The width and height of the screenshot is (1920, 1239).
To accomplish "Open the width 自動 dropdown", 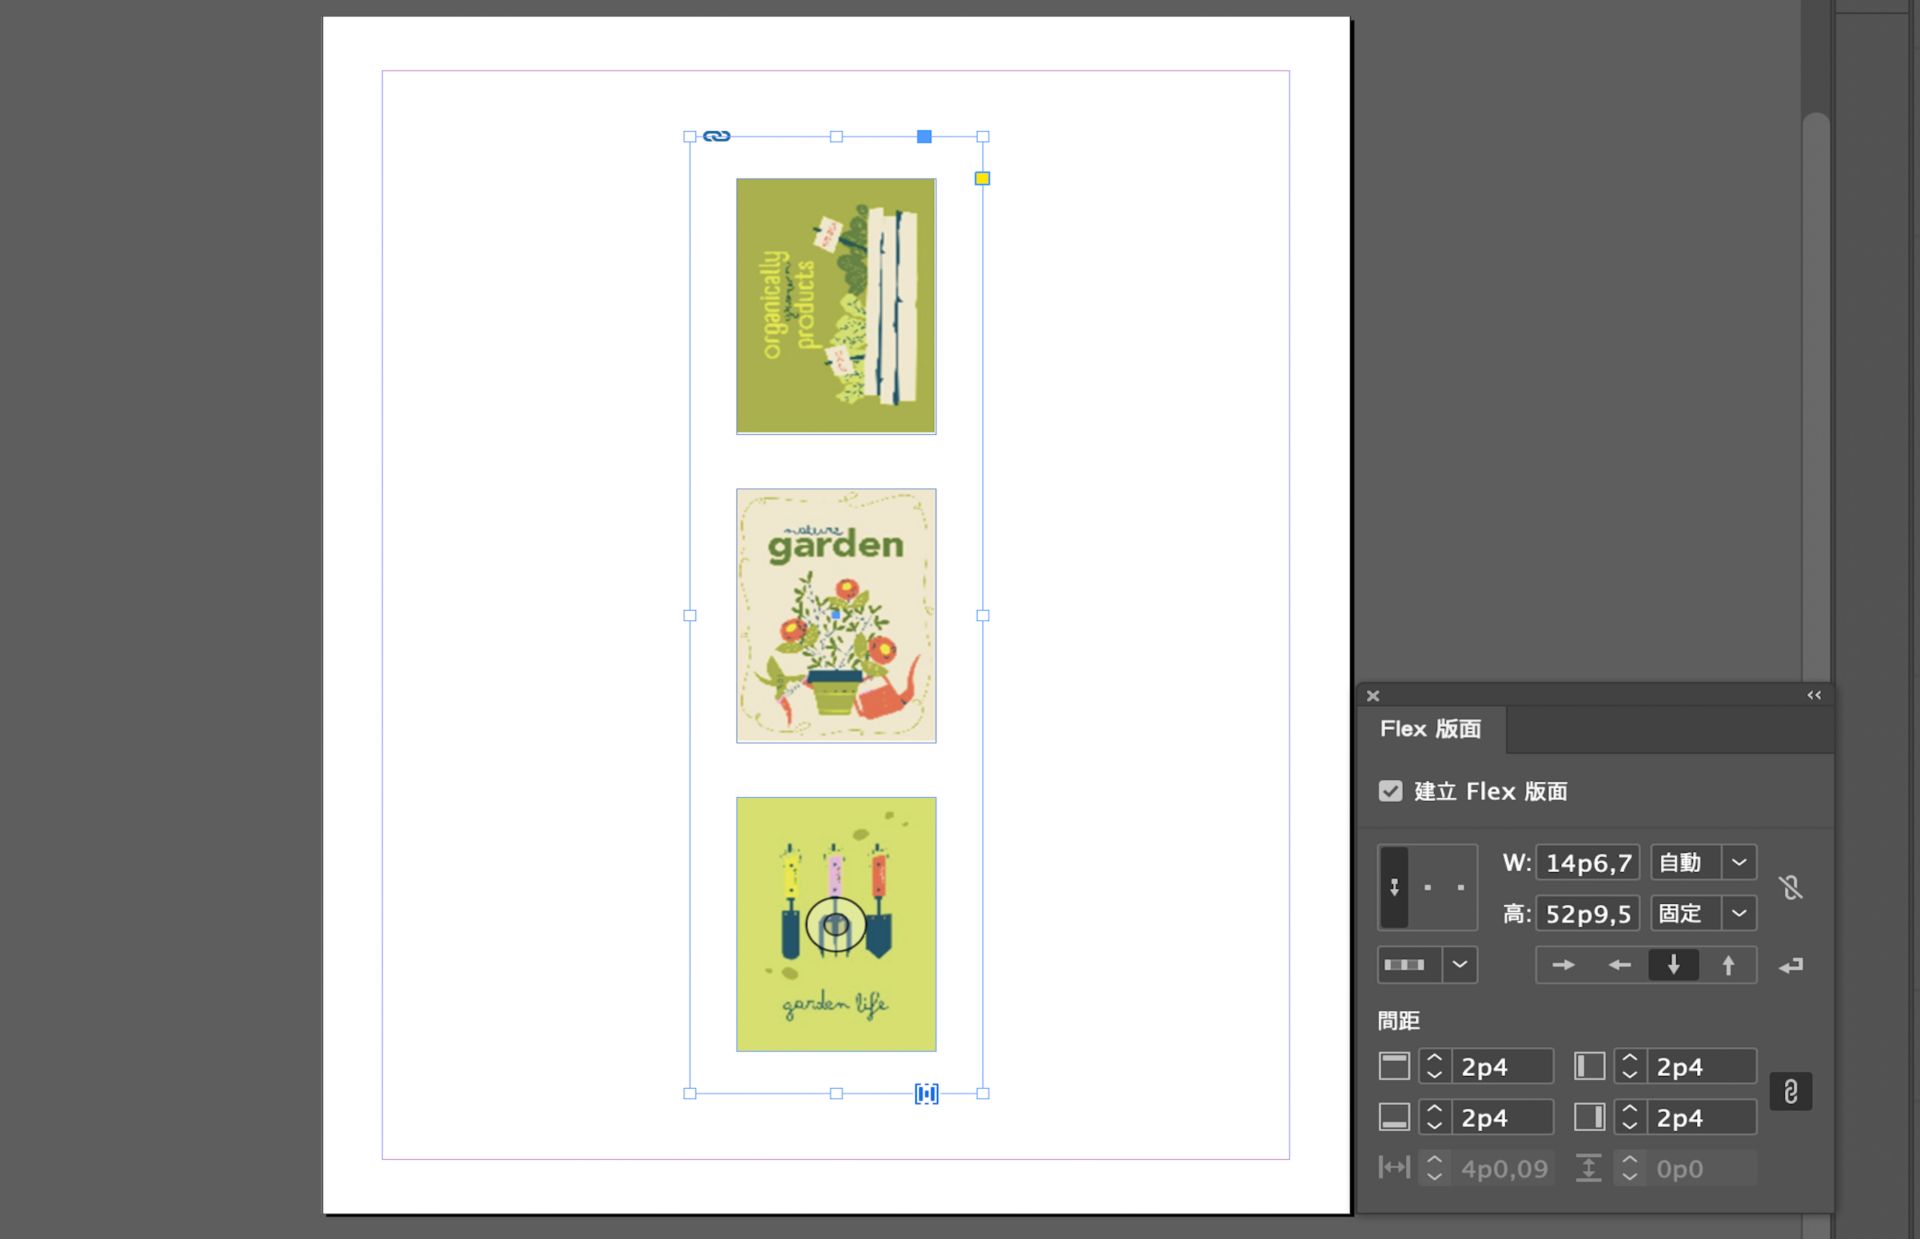I will click(1739, 862).
